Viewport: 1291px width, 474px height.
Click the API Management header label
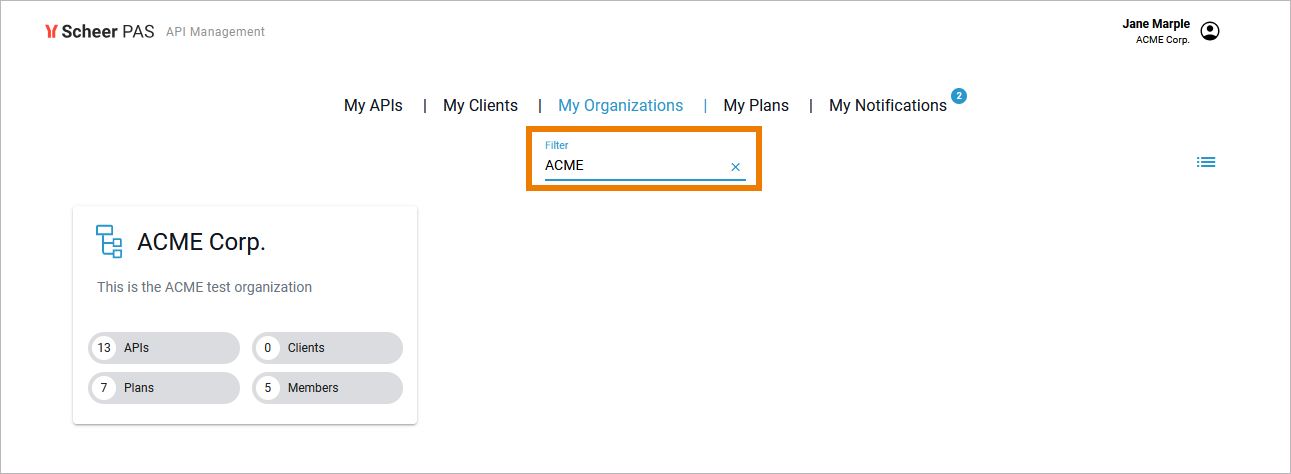[x=215, y=32]
